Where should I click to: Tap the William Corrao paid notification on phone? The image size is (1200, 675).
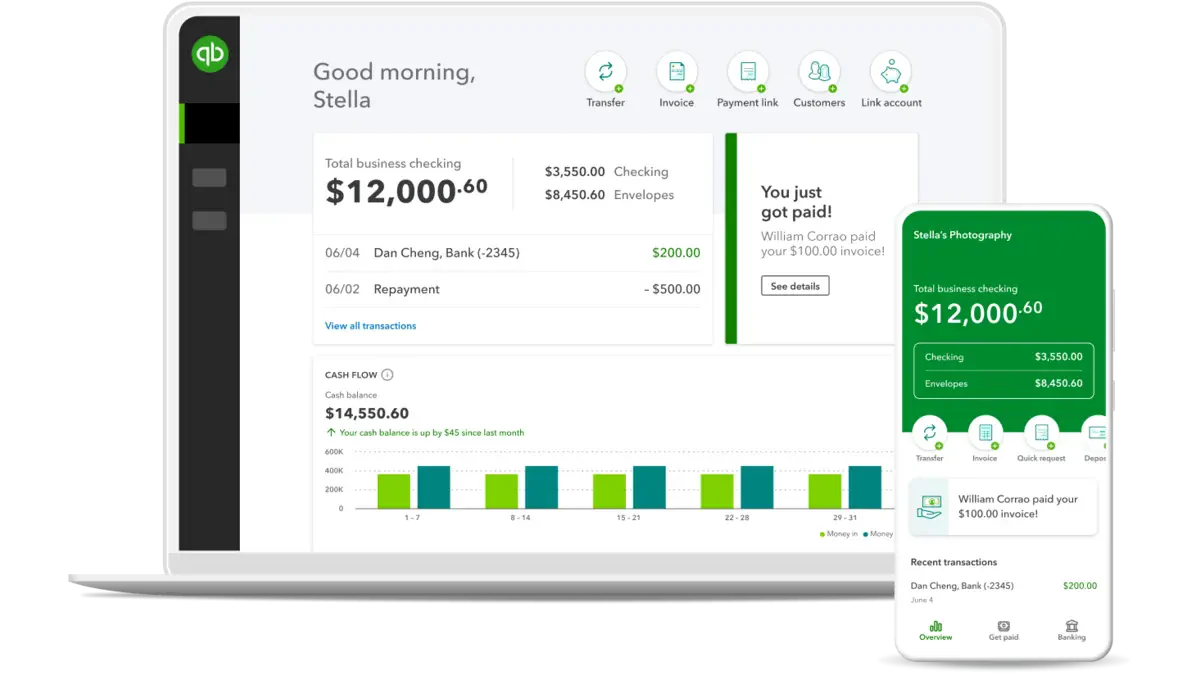[1003, 506]
